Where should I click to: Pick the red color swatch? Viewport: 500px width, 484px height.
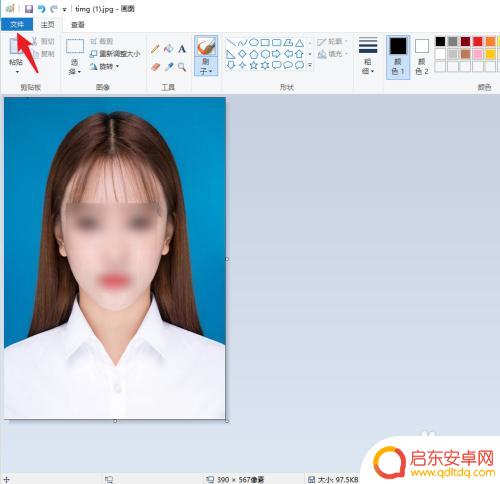[x=478, y=41]
